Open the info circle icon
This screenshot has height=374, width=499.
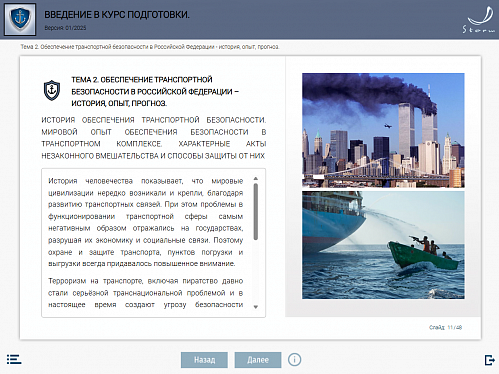pyautogui.click(x=294, y=360)
